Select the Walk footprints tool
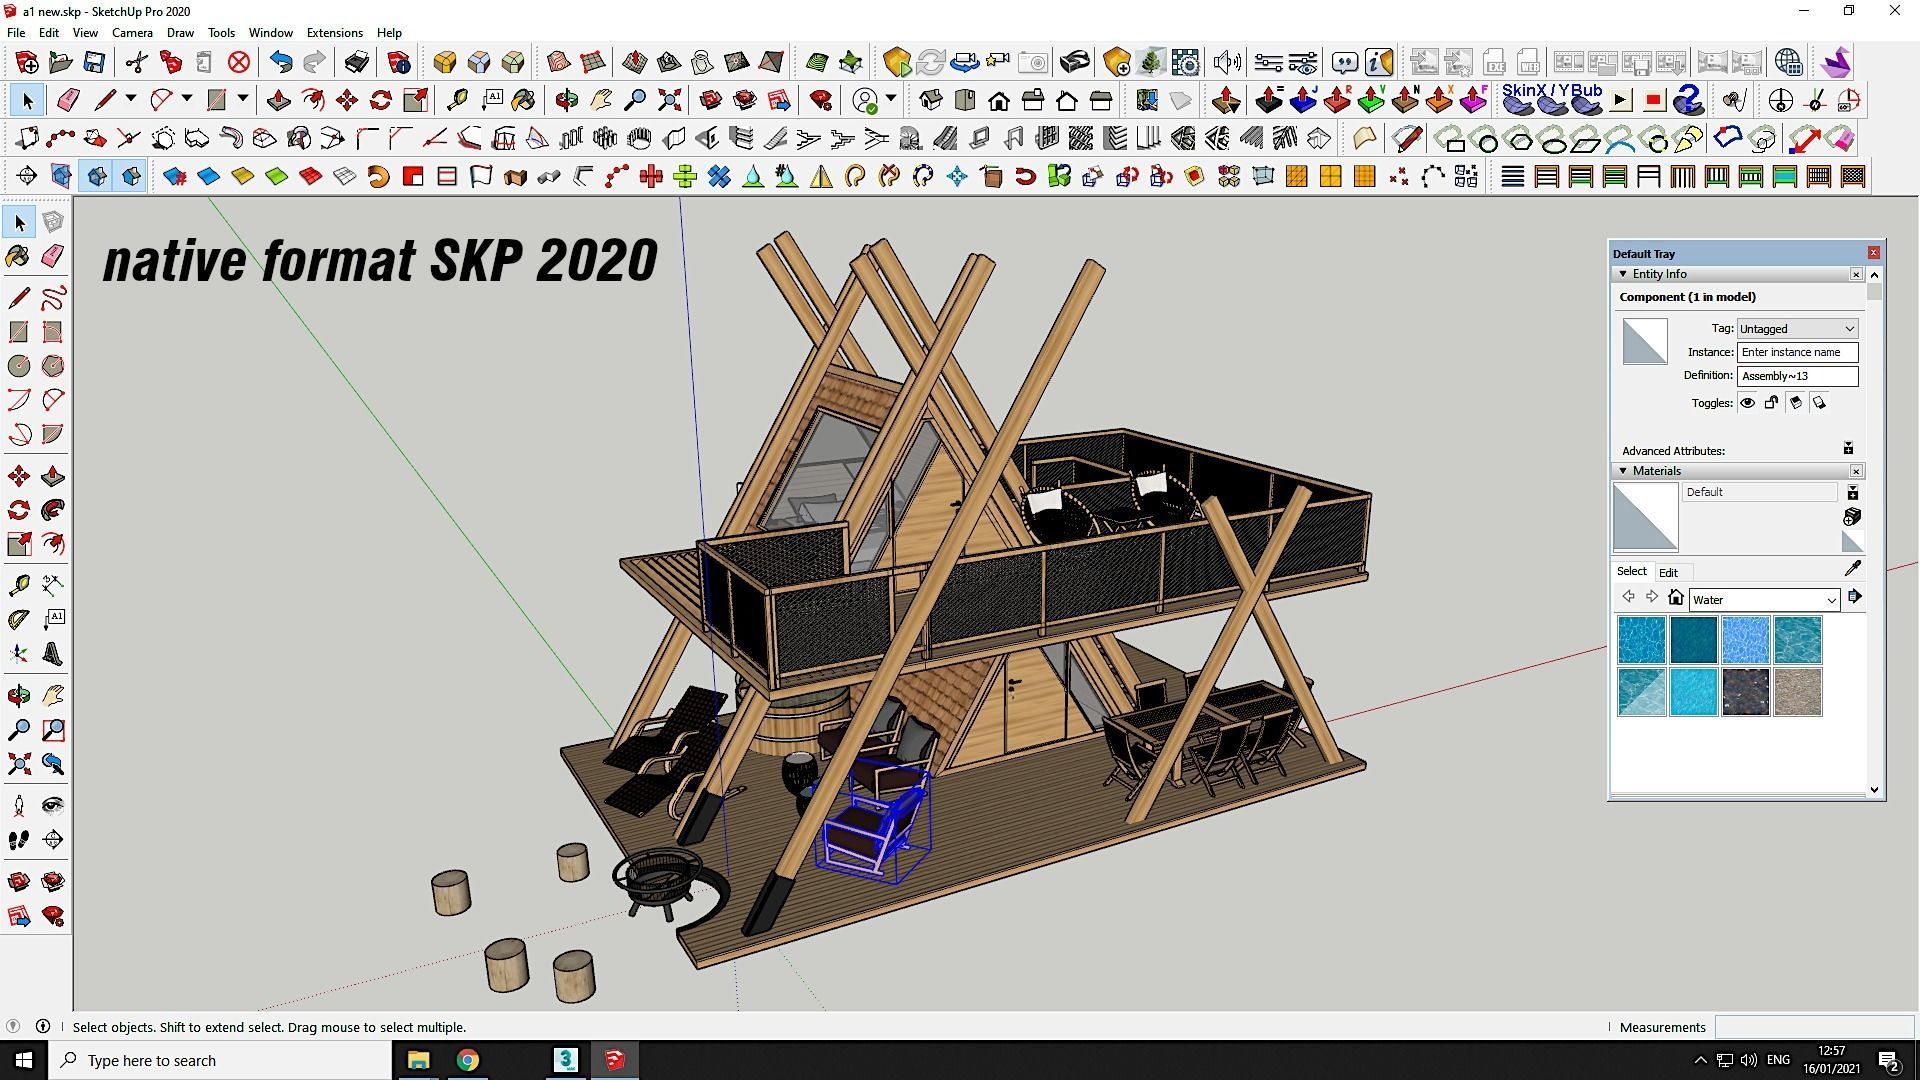Screen dimensions: 1920x1080 click(x=18, y=840)
